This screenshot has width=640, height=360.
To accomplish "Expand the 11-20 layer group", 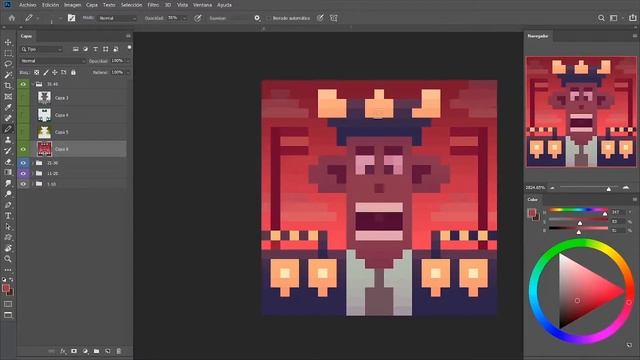I will (x=33, y=173).
